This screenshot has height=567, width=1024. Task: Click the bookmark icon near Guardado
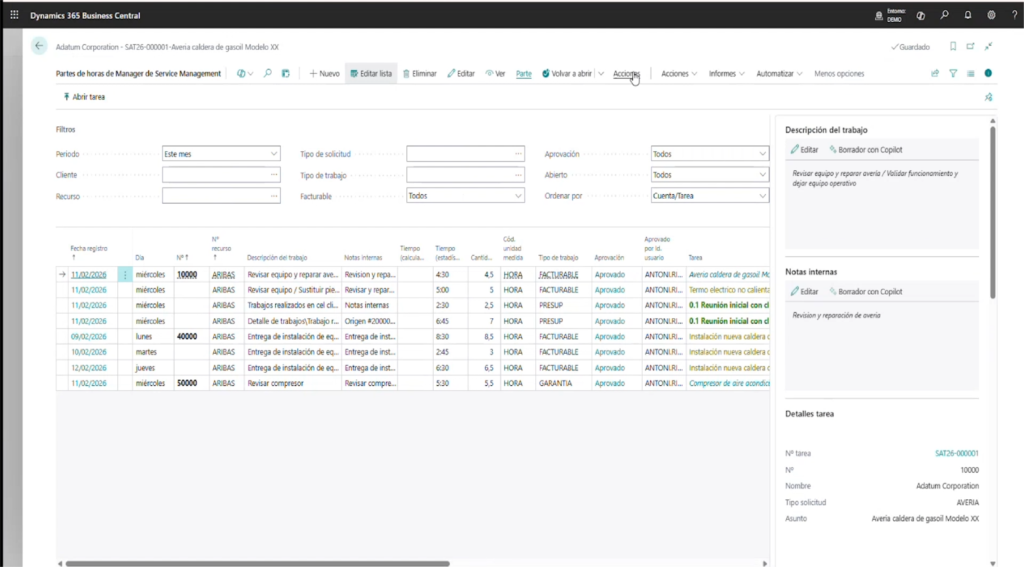953,46
